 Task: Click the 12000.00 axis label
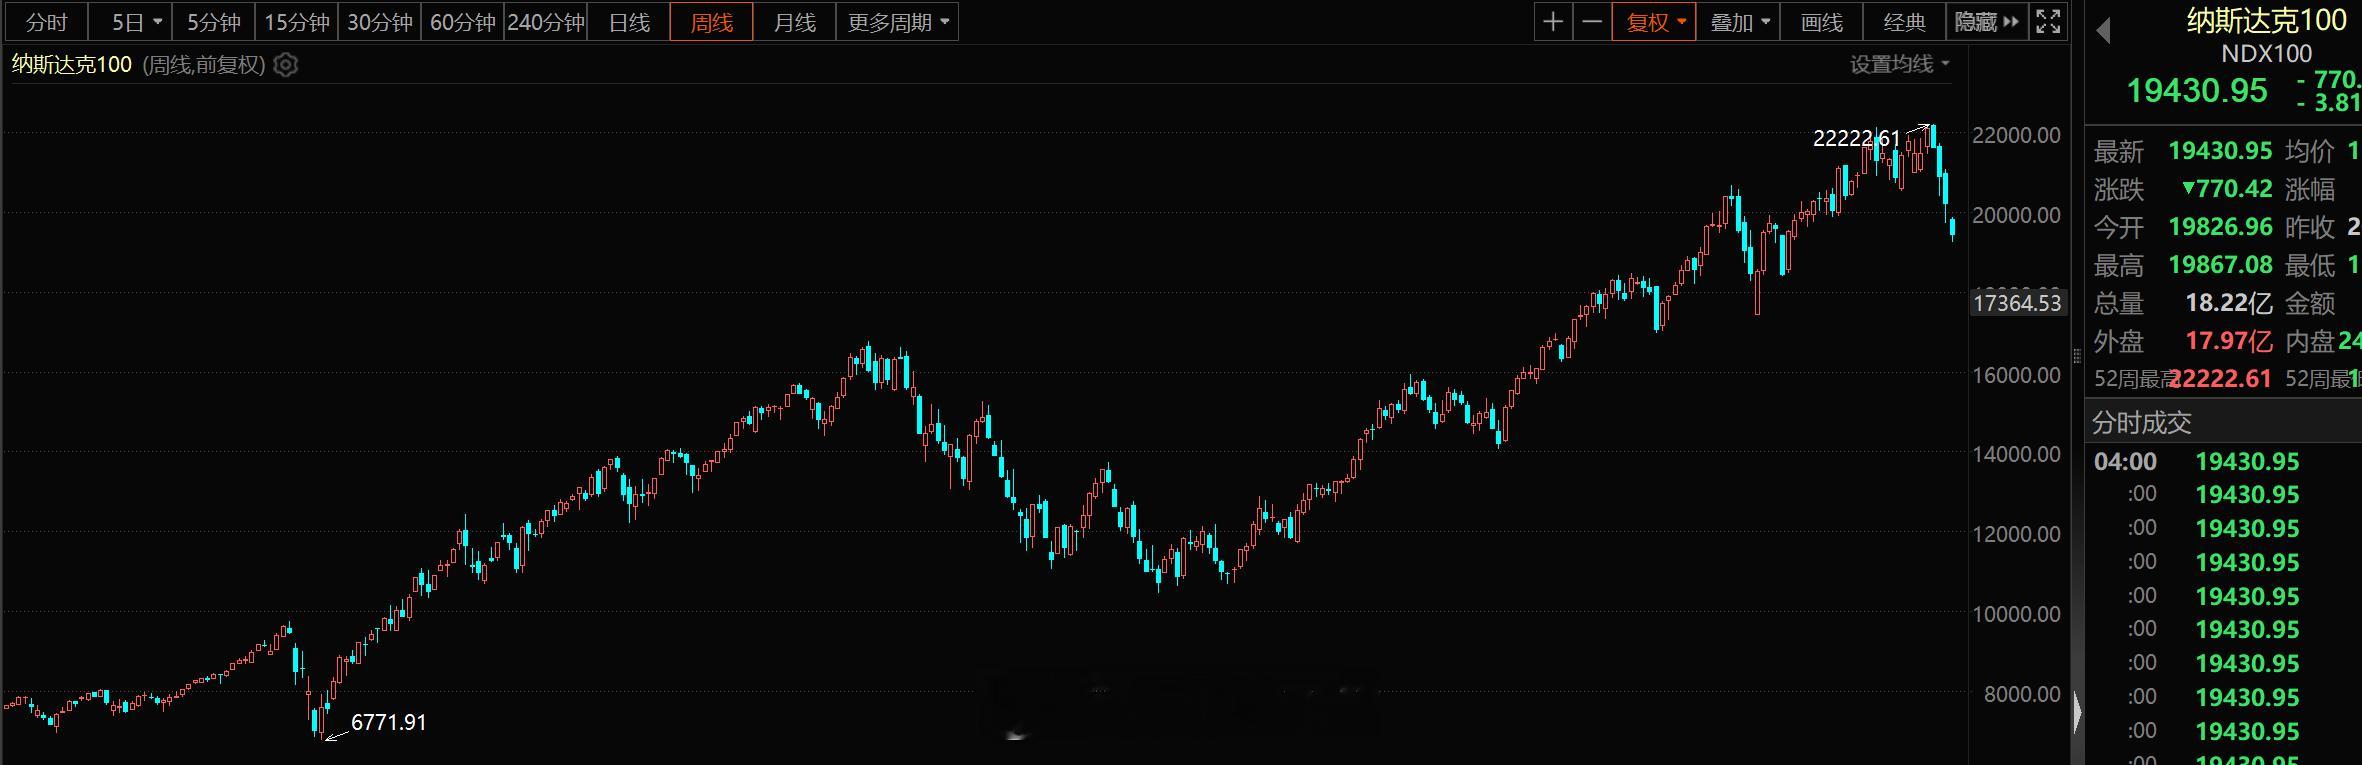click(2016, 534)
